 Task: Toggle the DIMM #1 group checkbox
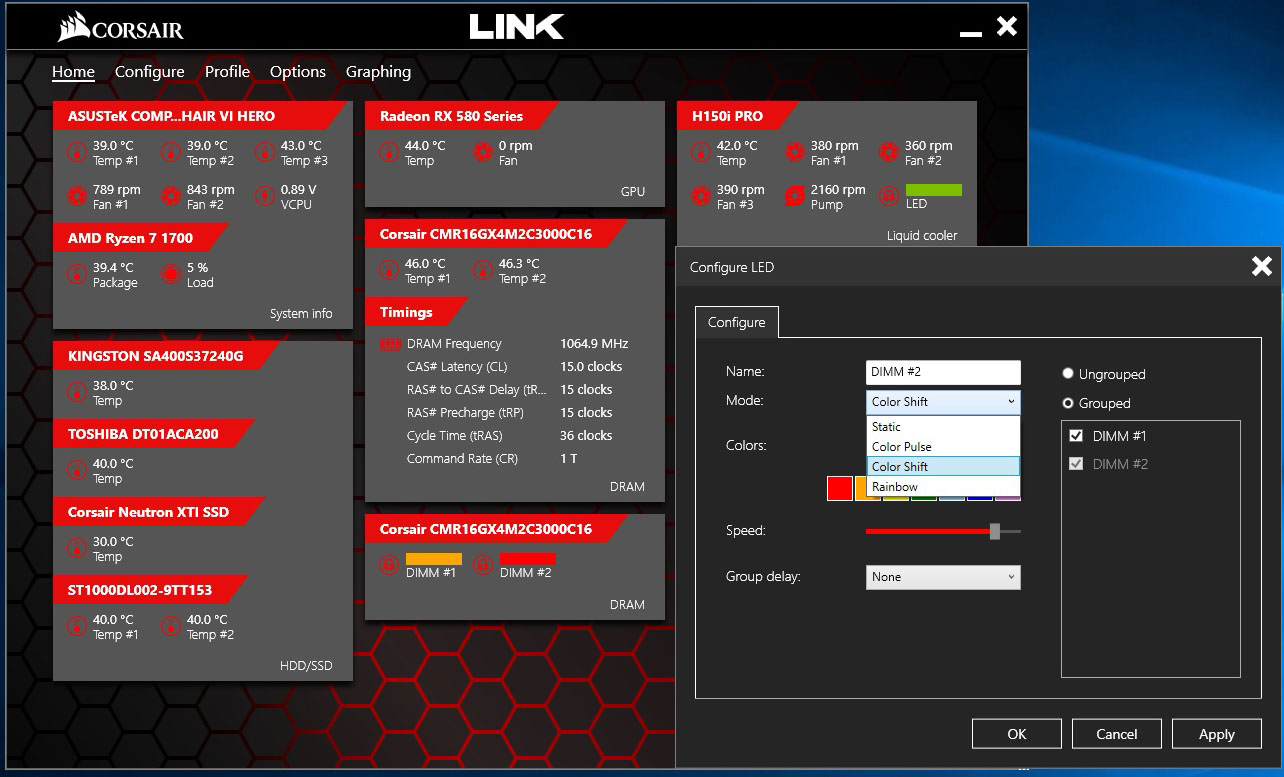1076,436
